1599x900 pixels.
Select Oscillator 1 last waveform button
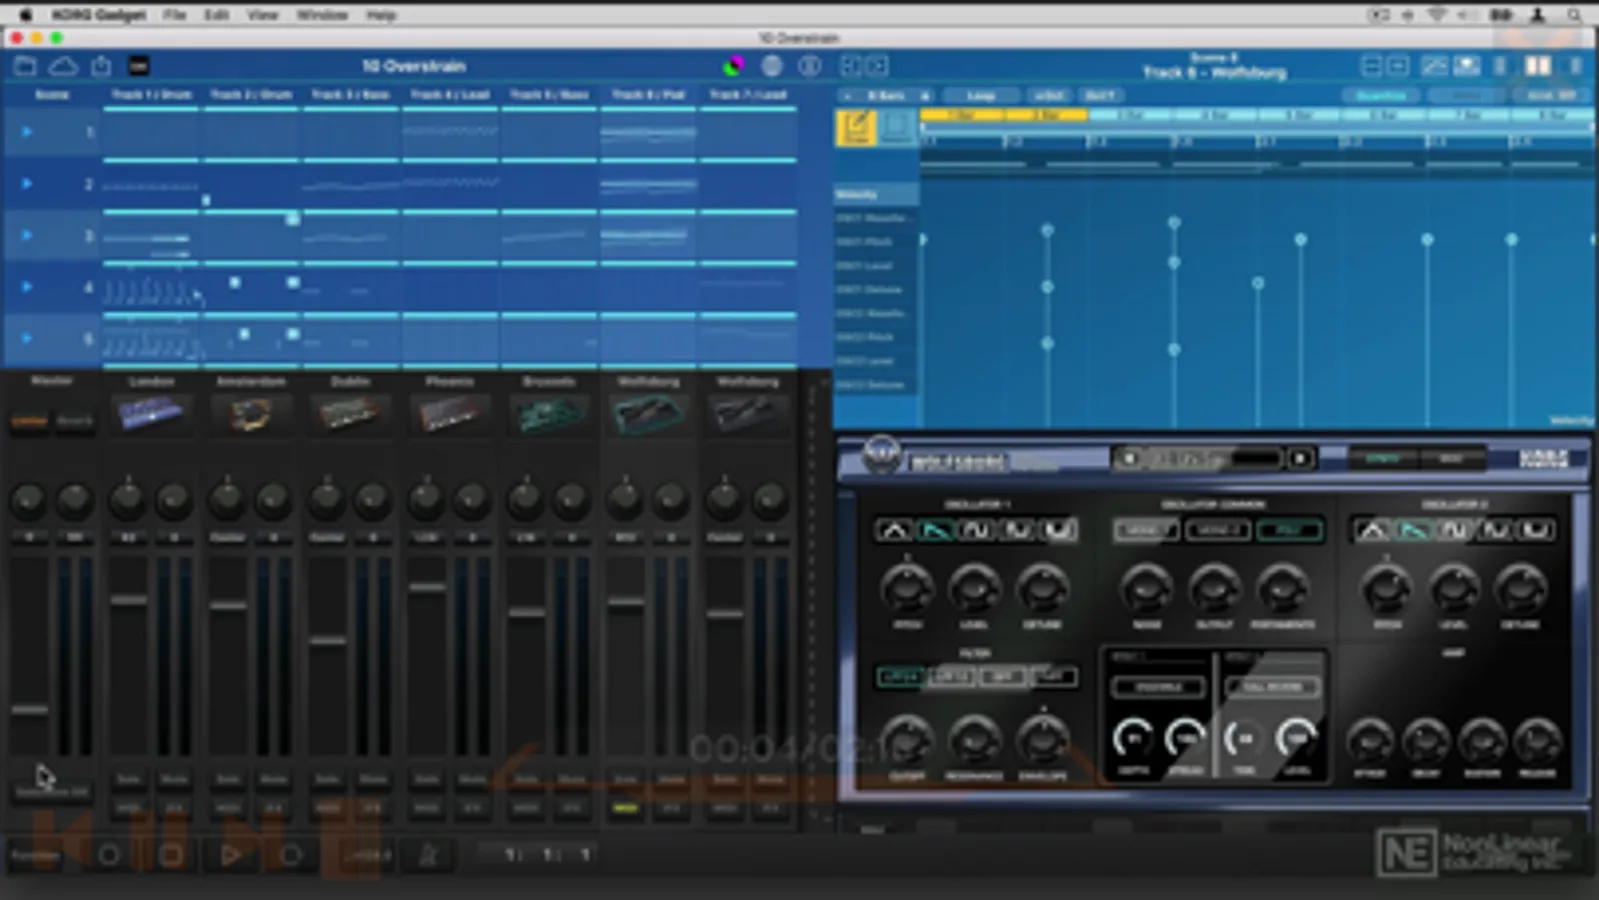coord(1059,530)
